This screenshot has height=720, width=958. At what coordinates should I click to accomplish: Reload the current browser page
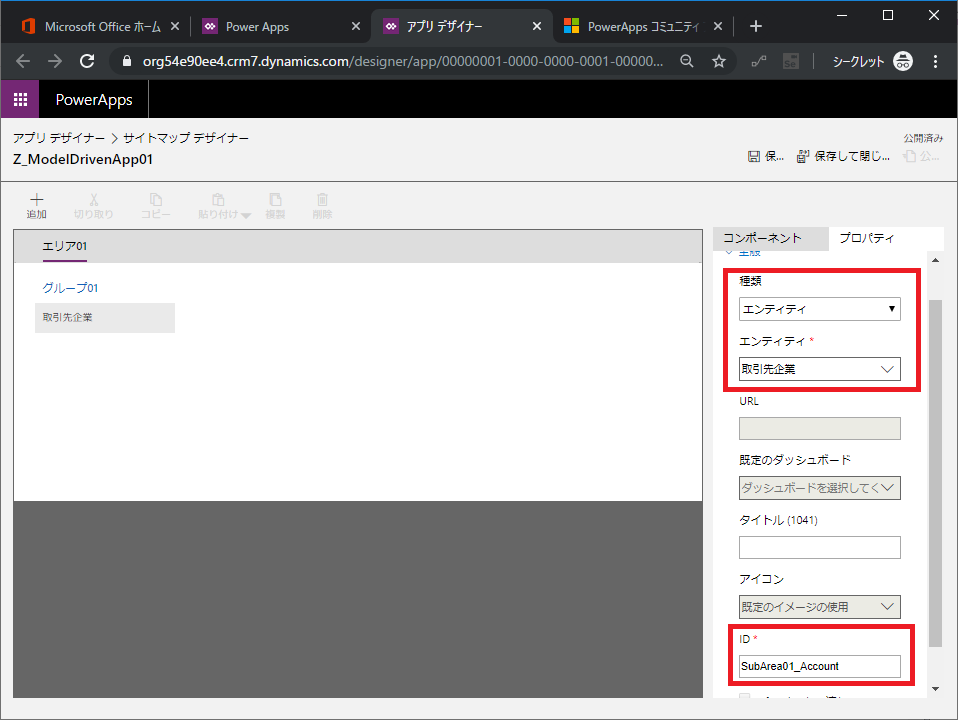point(87,61)
